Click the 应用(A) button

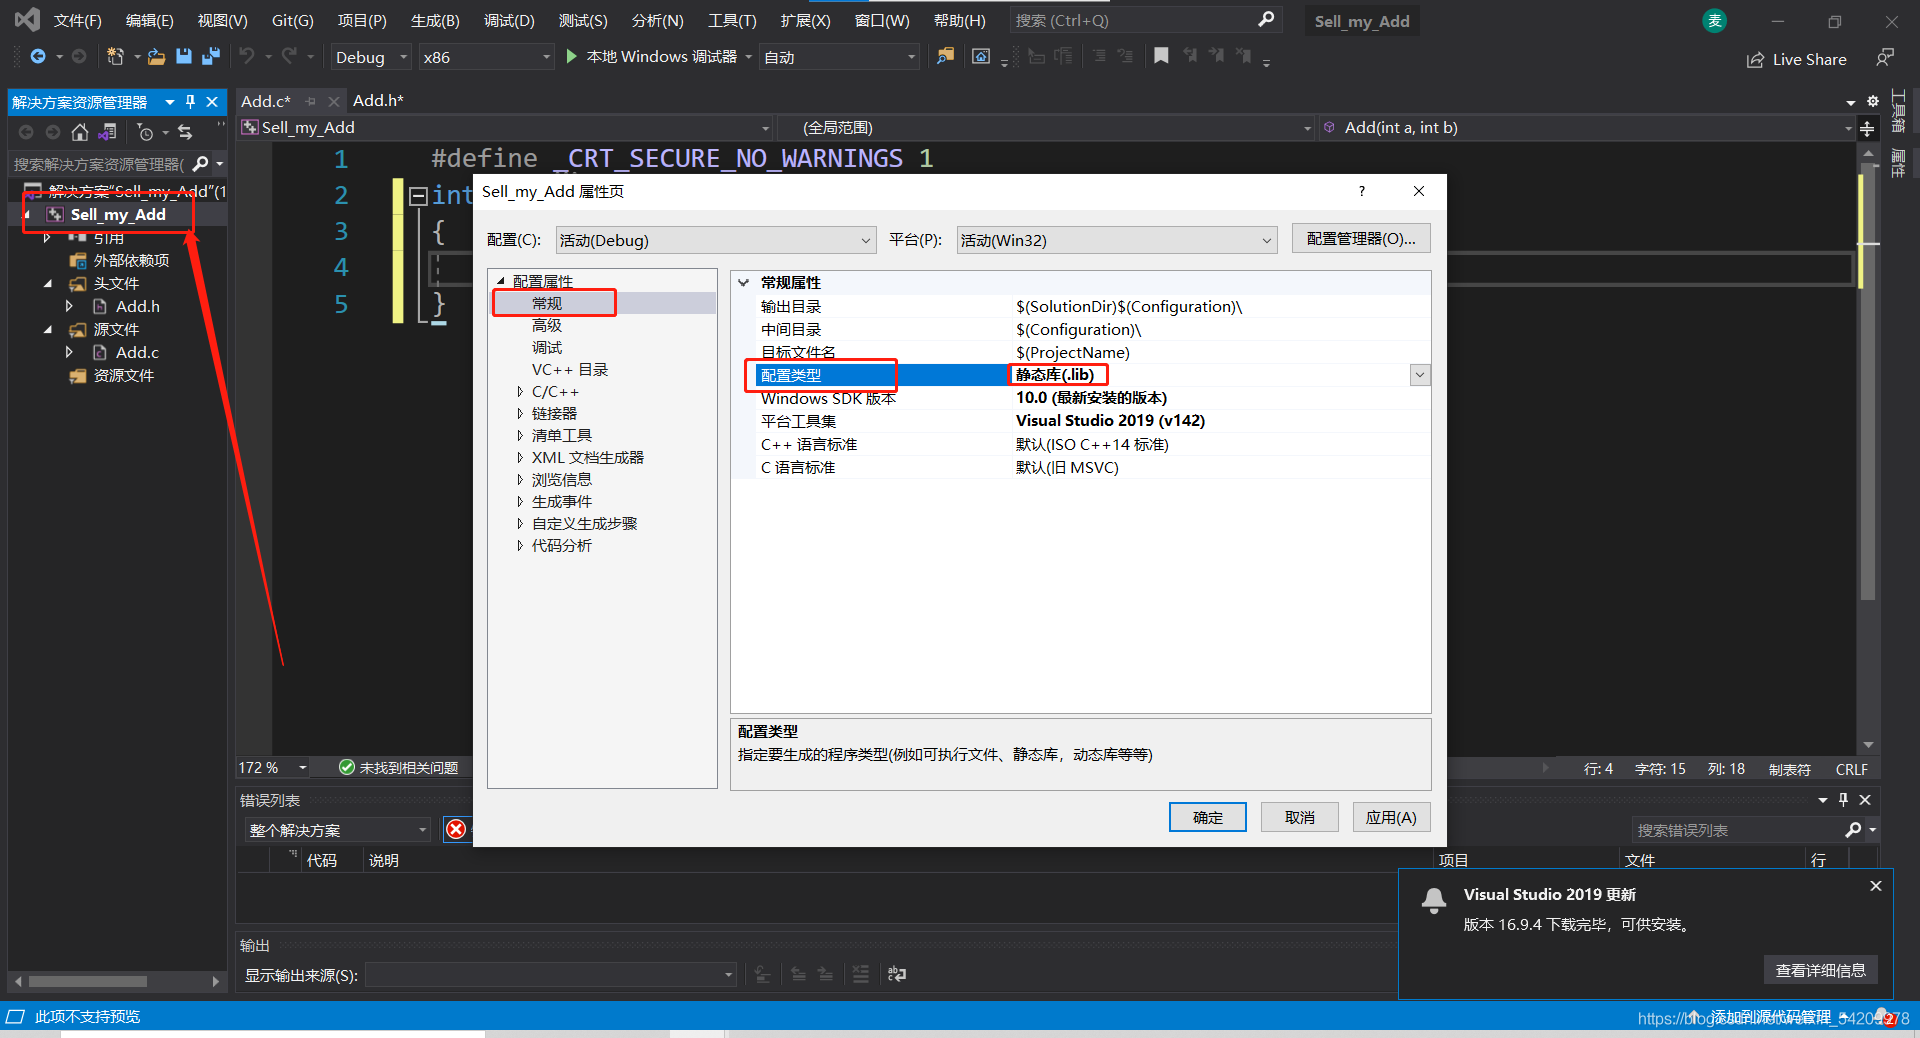tap(1392, 817)
